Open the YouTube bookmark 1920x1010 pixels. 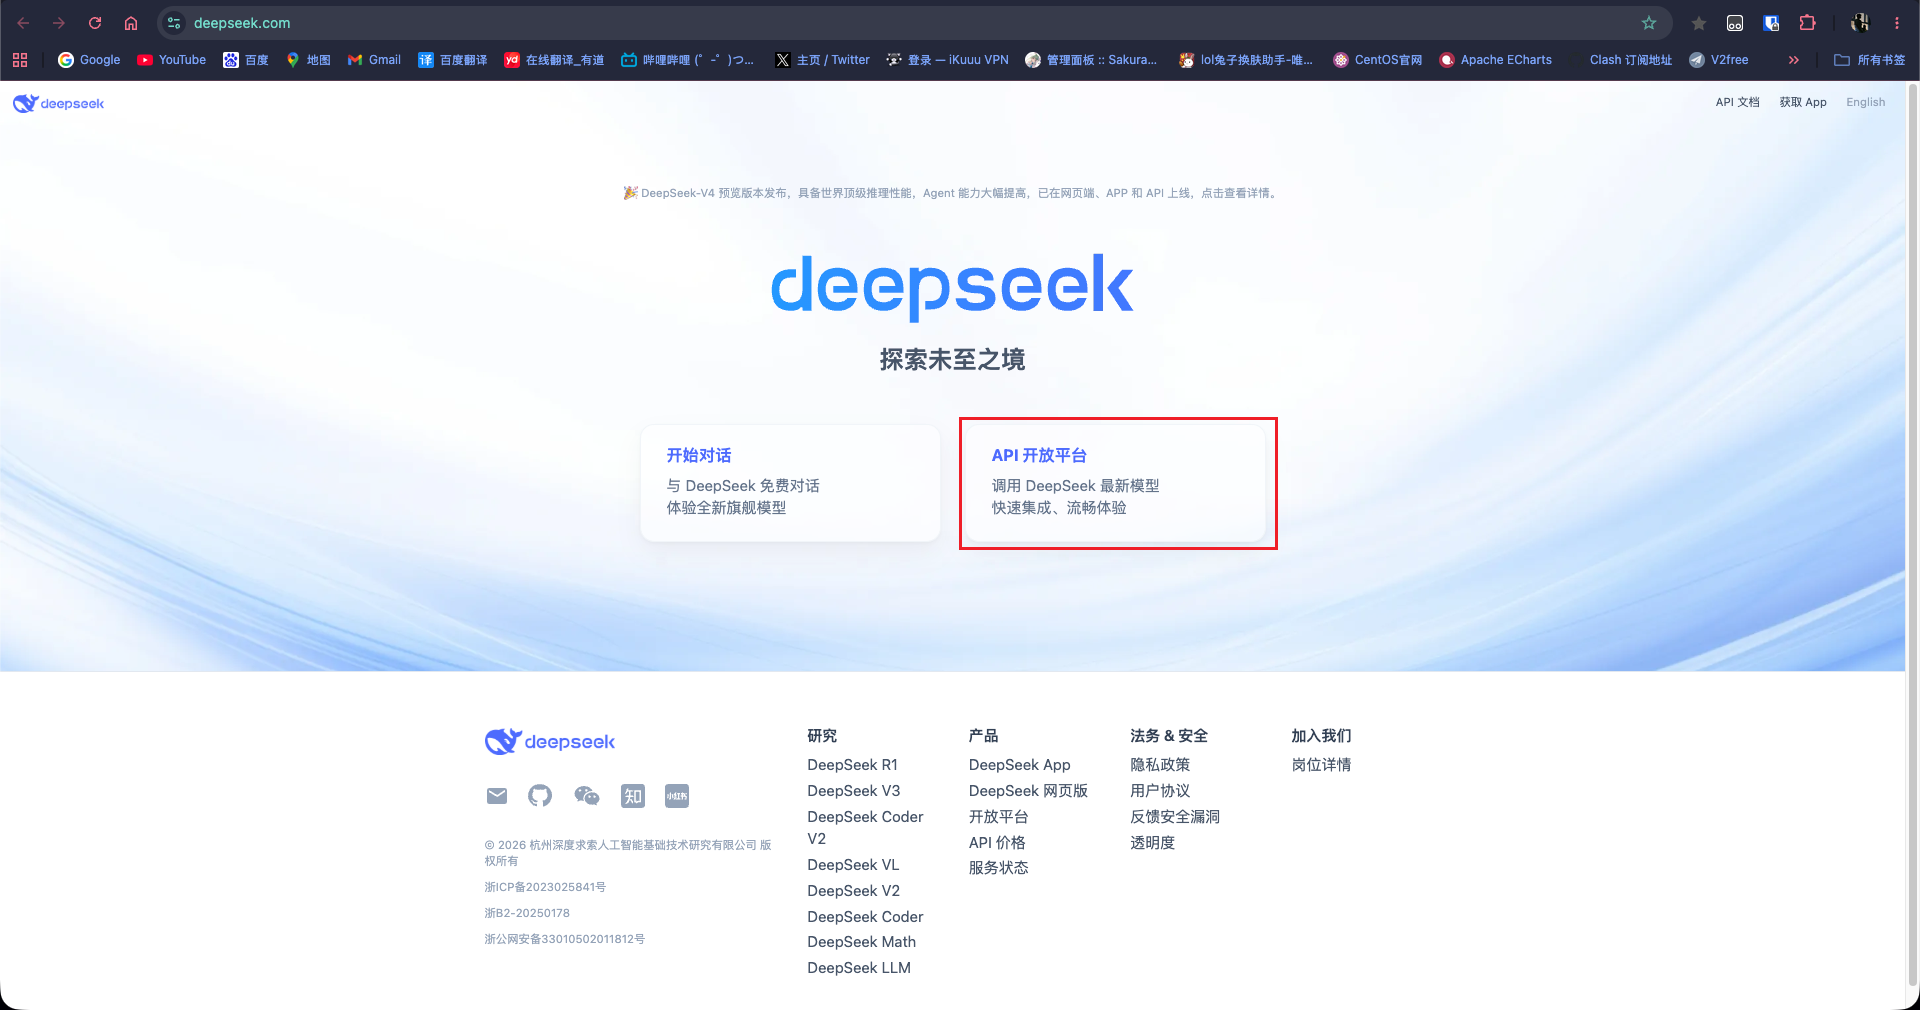(171, 60)
